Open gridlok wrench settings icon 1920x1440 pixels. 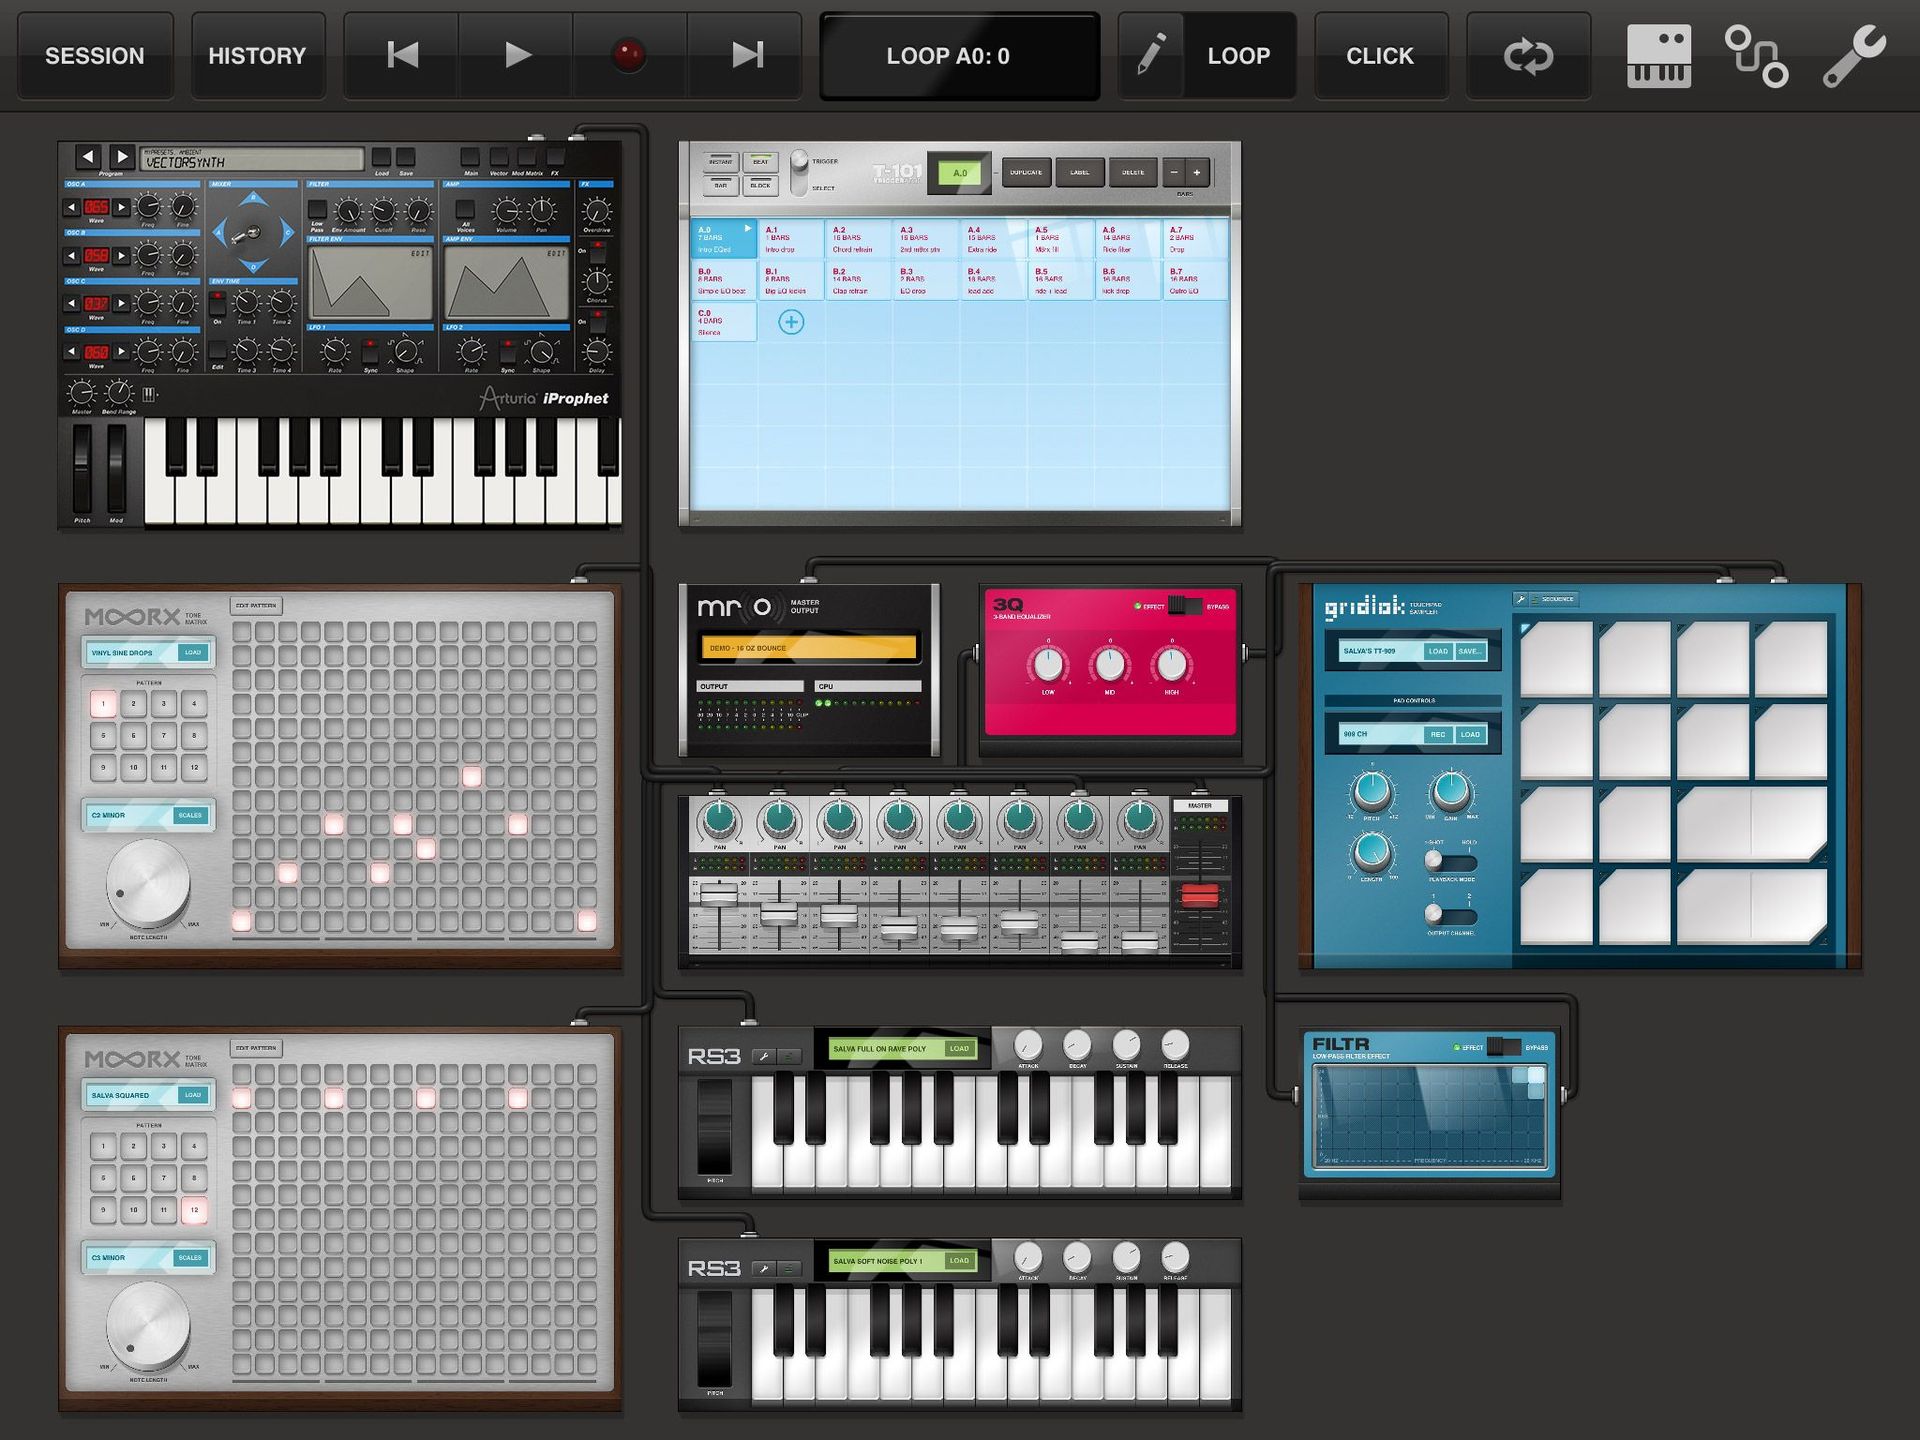pos(1521,599)
